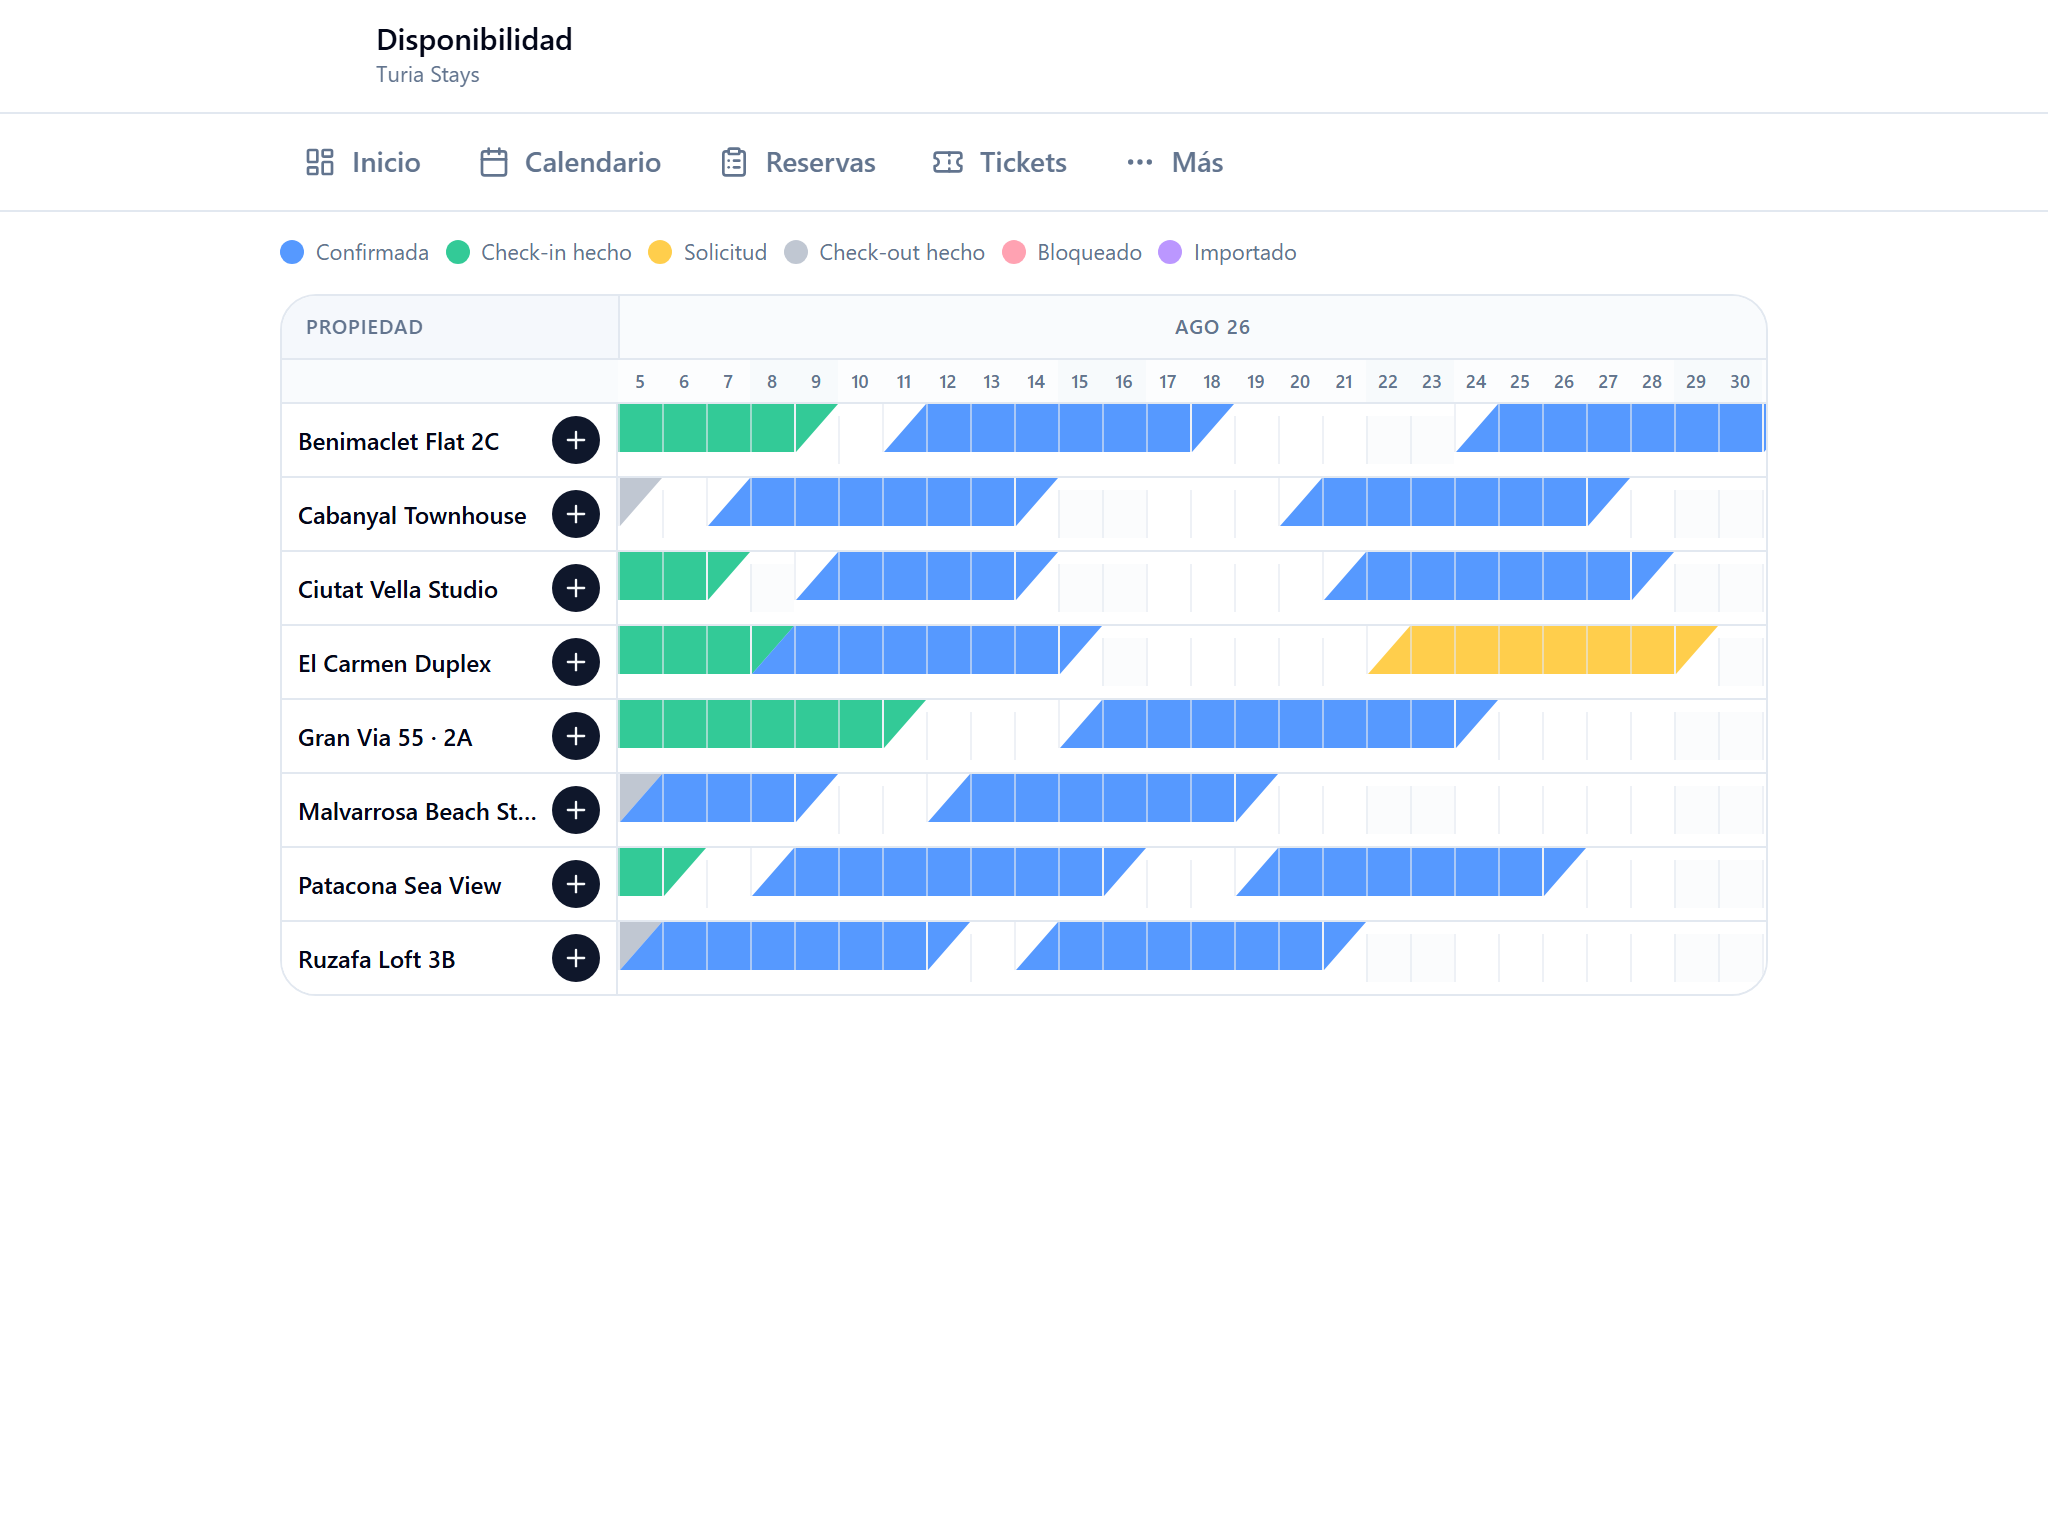Viewport: 2048px width, 1536px height.
Task: Open the Inicio tab
Action: tap(363, 162)
